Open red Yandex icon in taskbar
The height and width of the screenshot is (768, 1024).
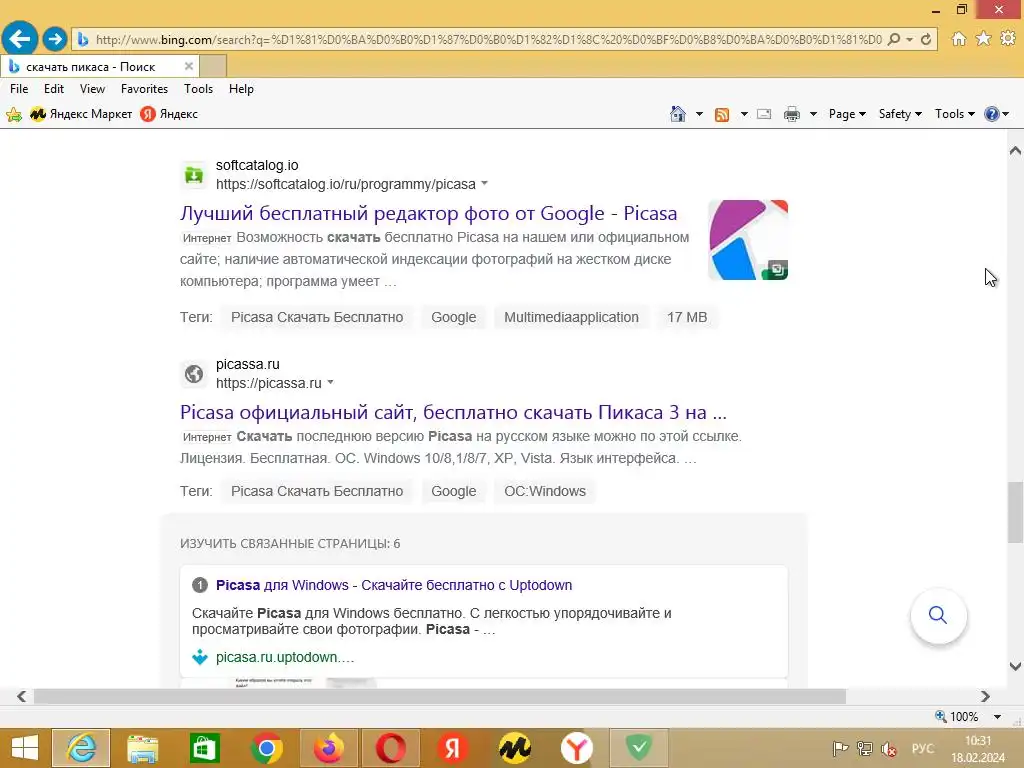click(x=453, y=748)
